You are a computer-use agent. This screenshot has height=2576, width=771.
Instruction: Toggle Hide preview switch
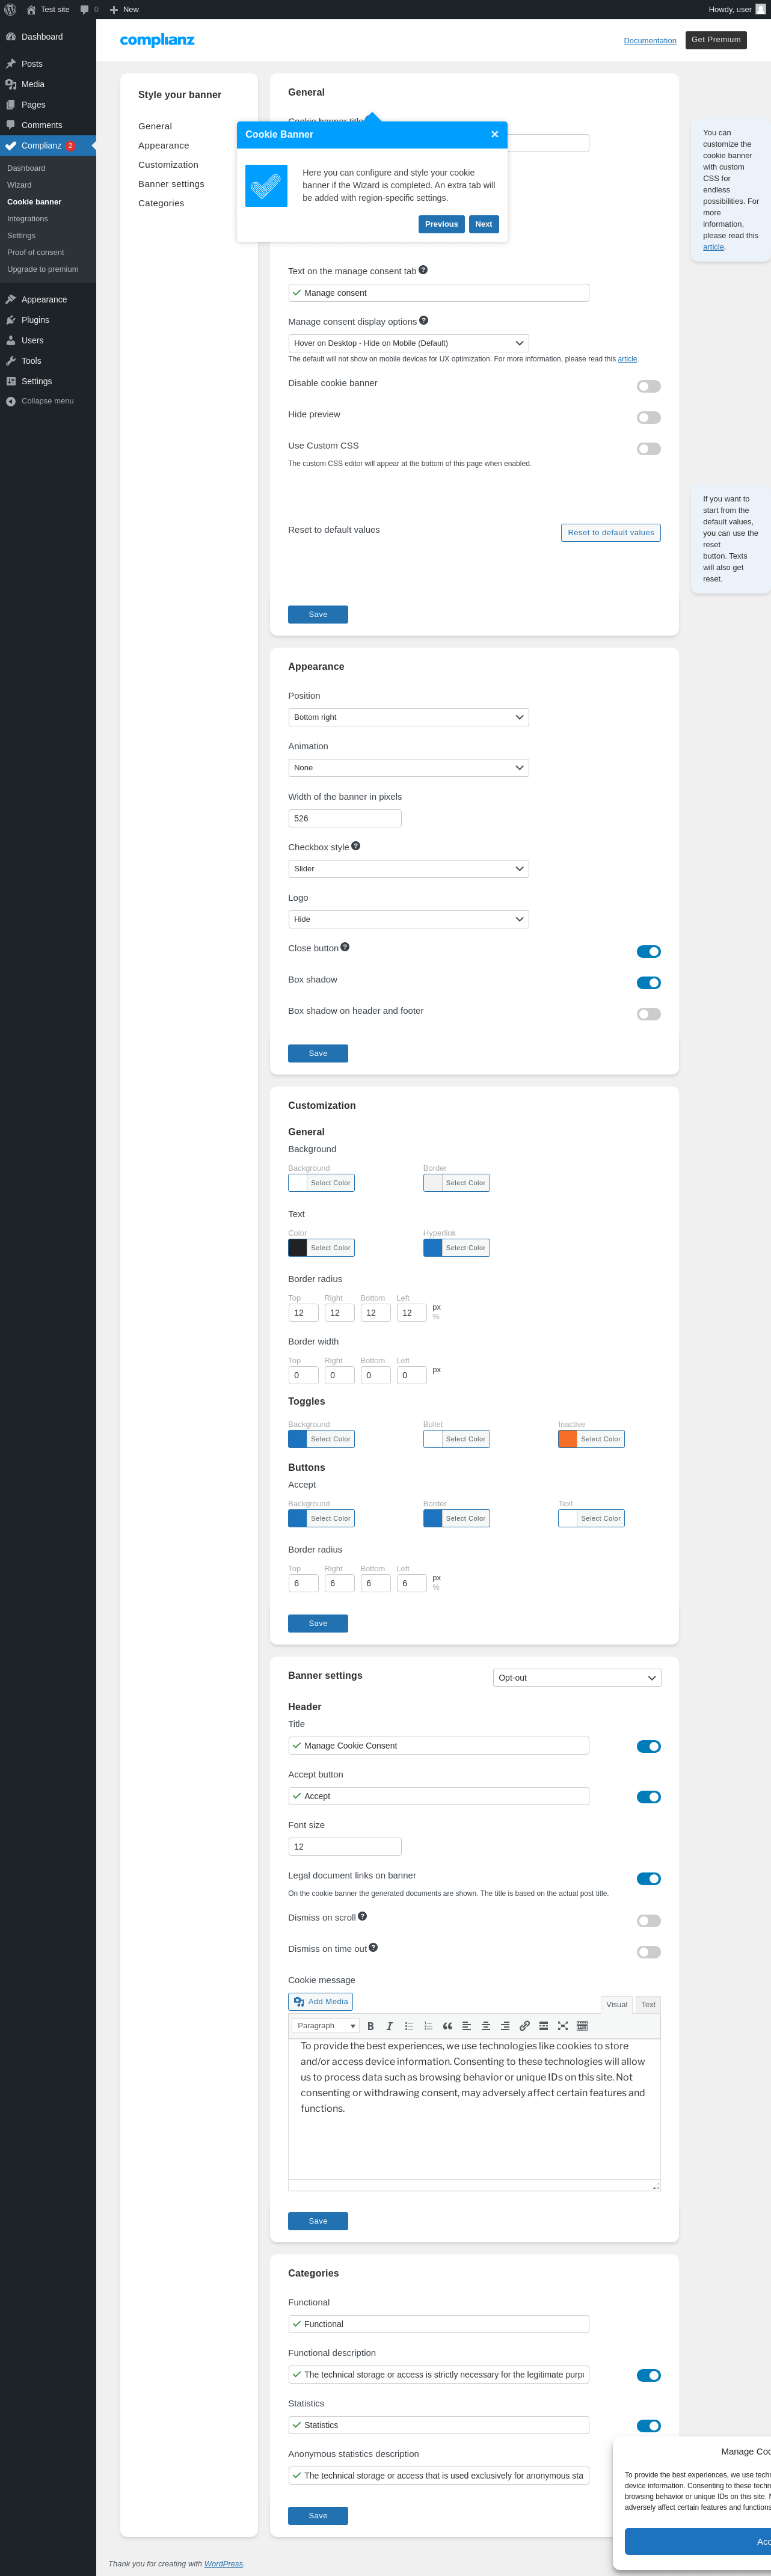(x=649, y=417)
